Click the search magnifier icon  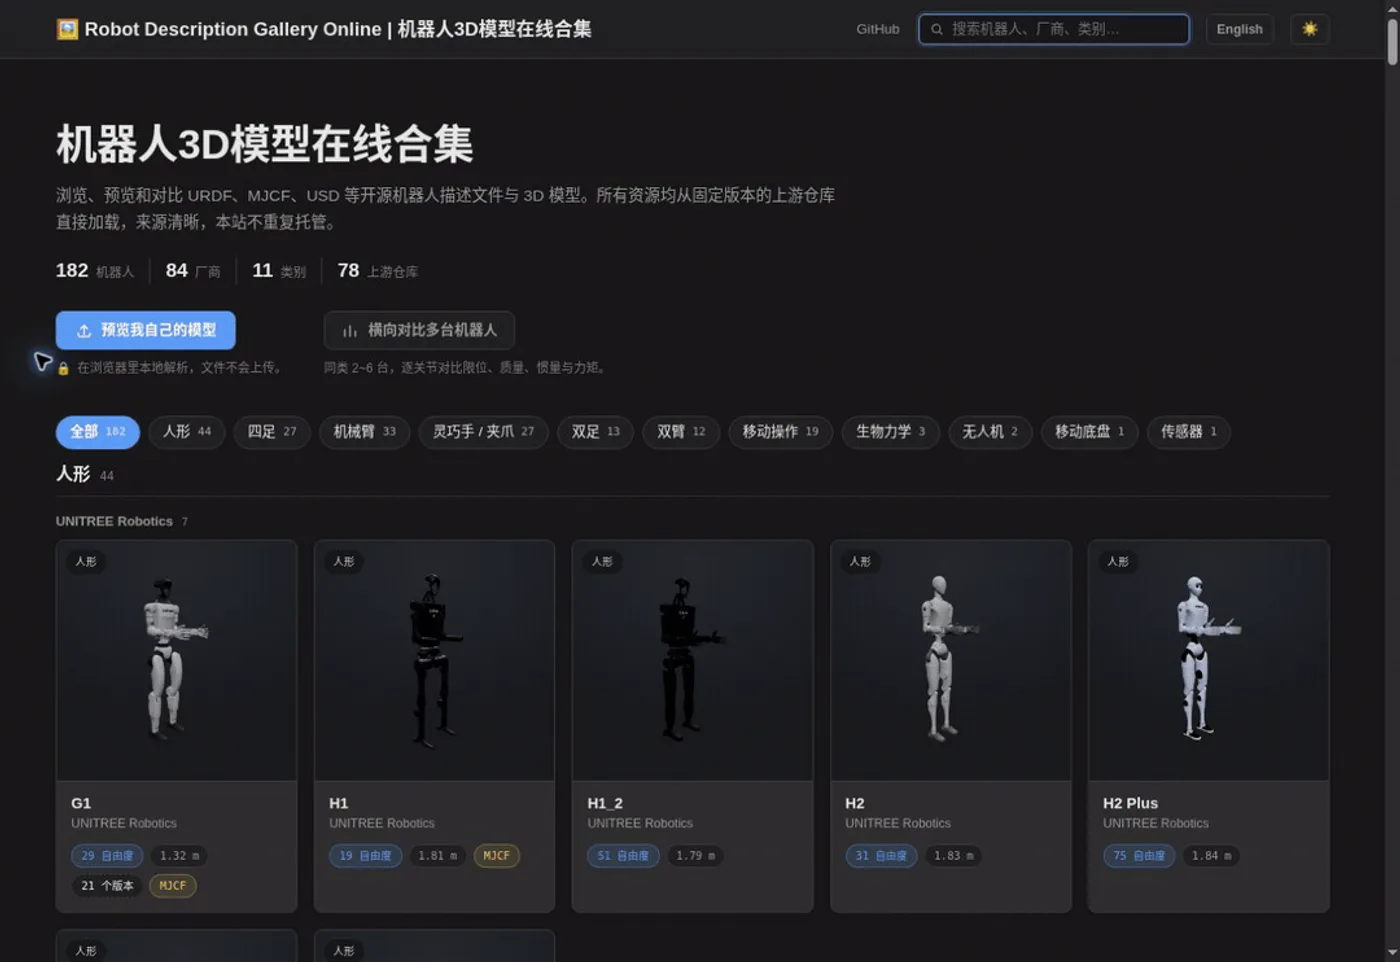[937, 29]
